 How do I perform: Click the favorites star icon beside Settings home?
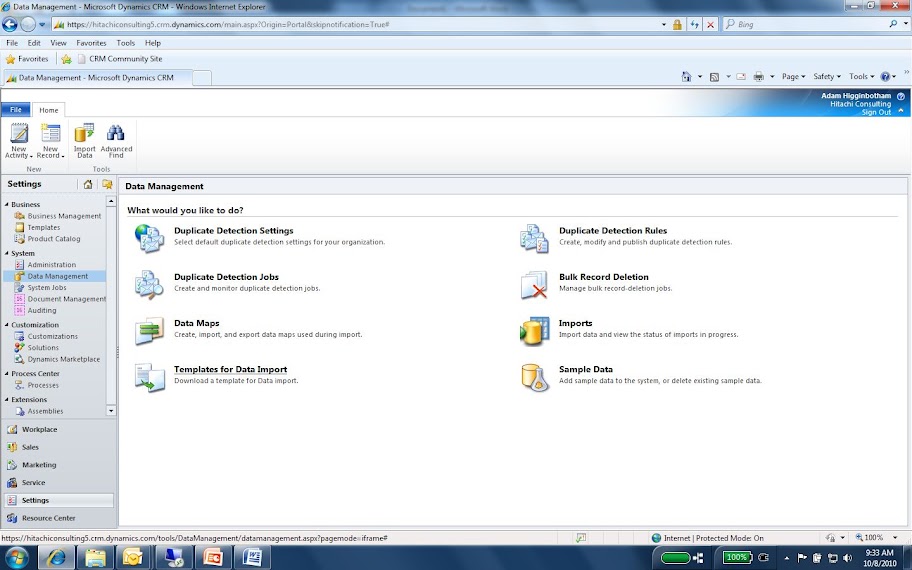107,184
